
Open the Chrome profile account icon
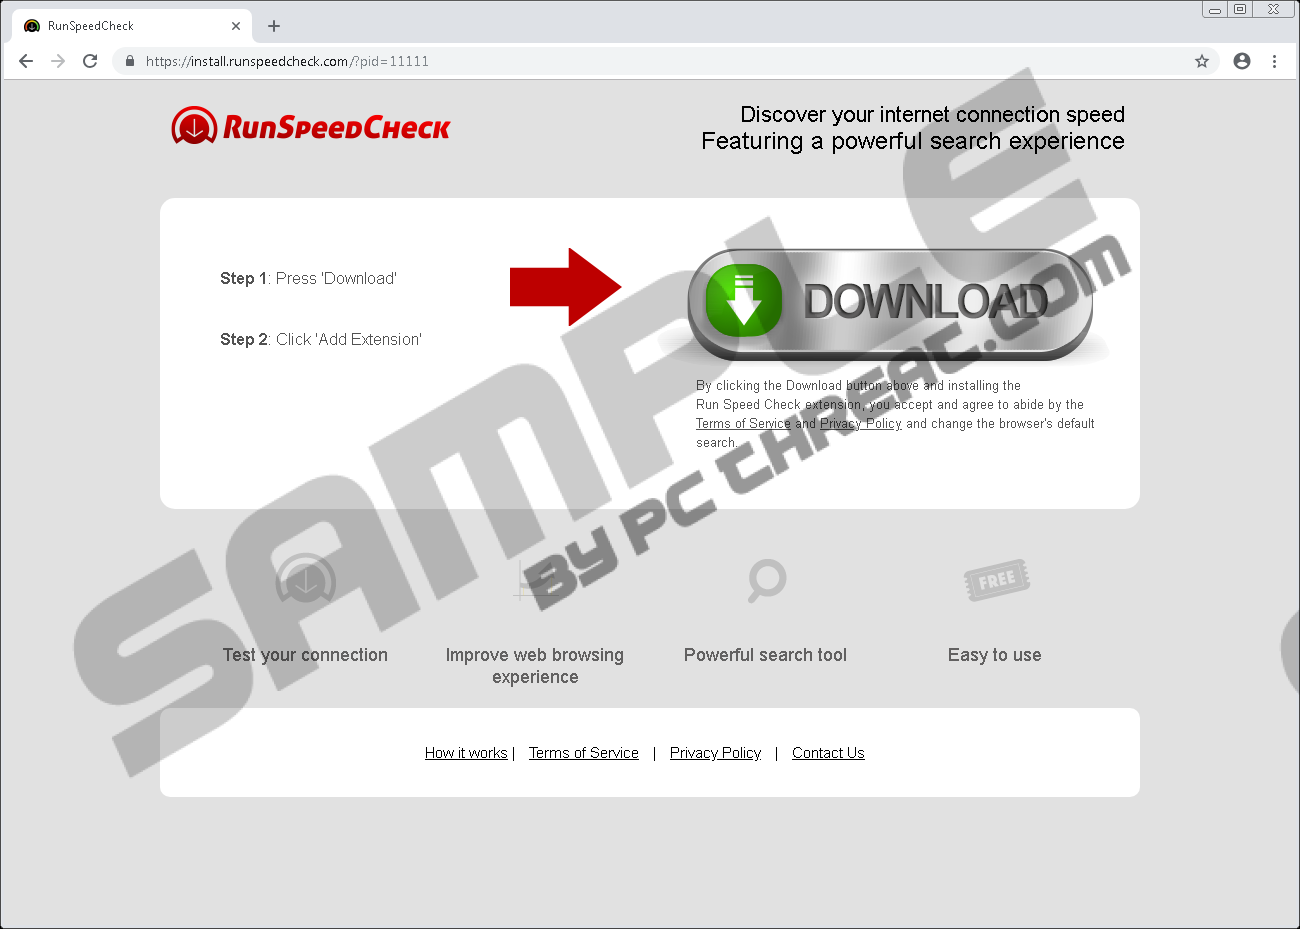point(1242,61)
